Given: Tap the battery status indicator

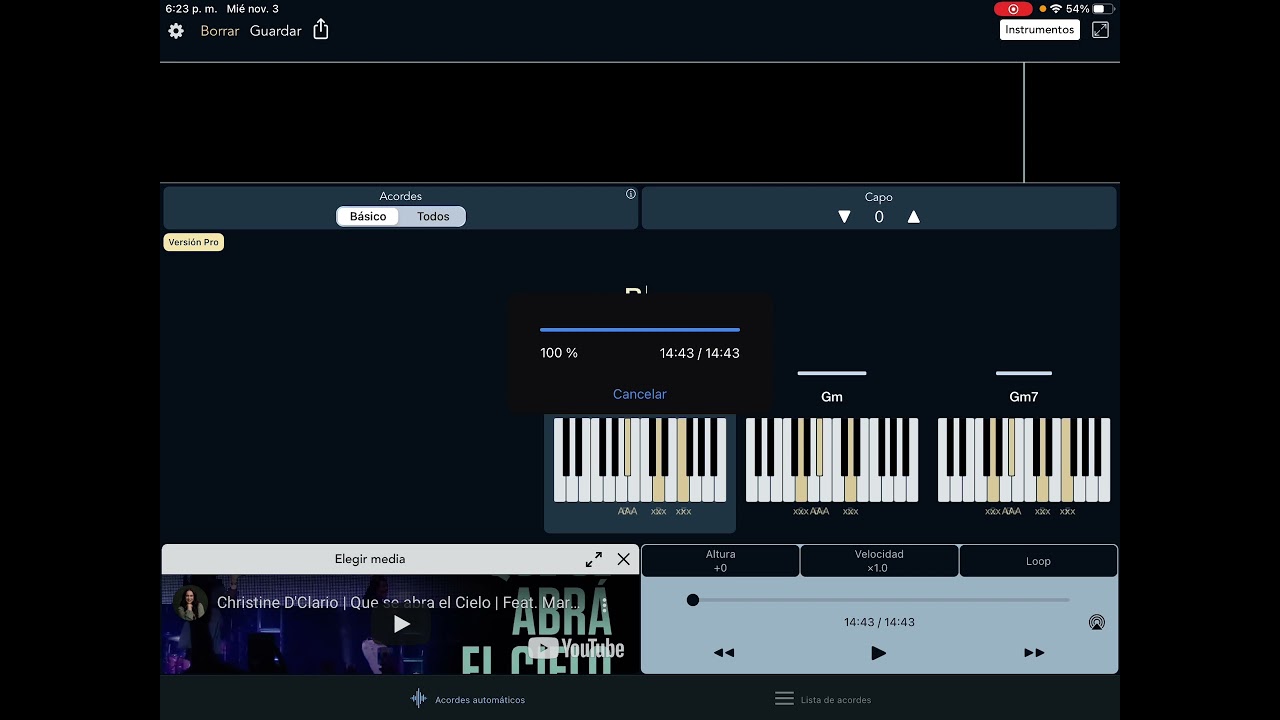Looking at the screenshot, I should (x=1105, y=9).
